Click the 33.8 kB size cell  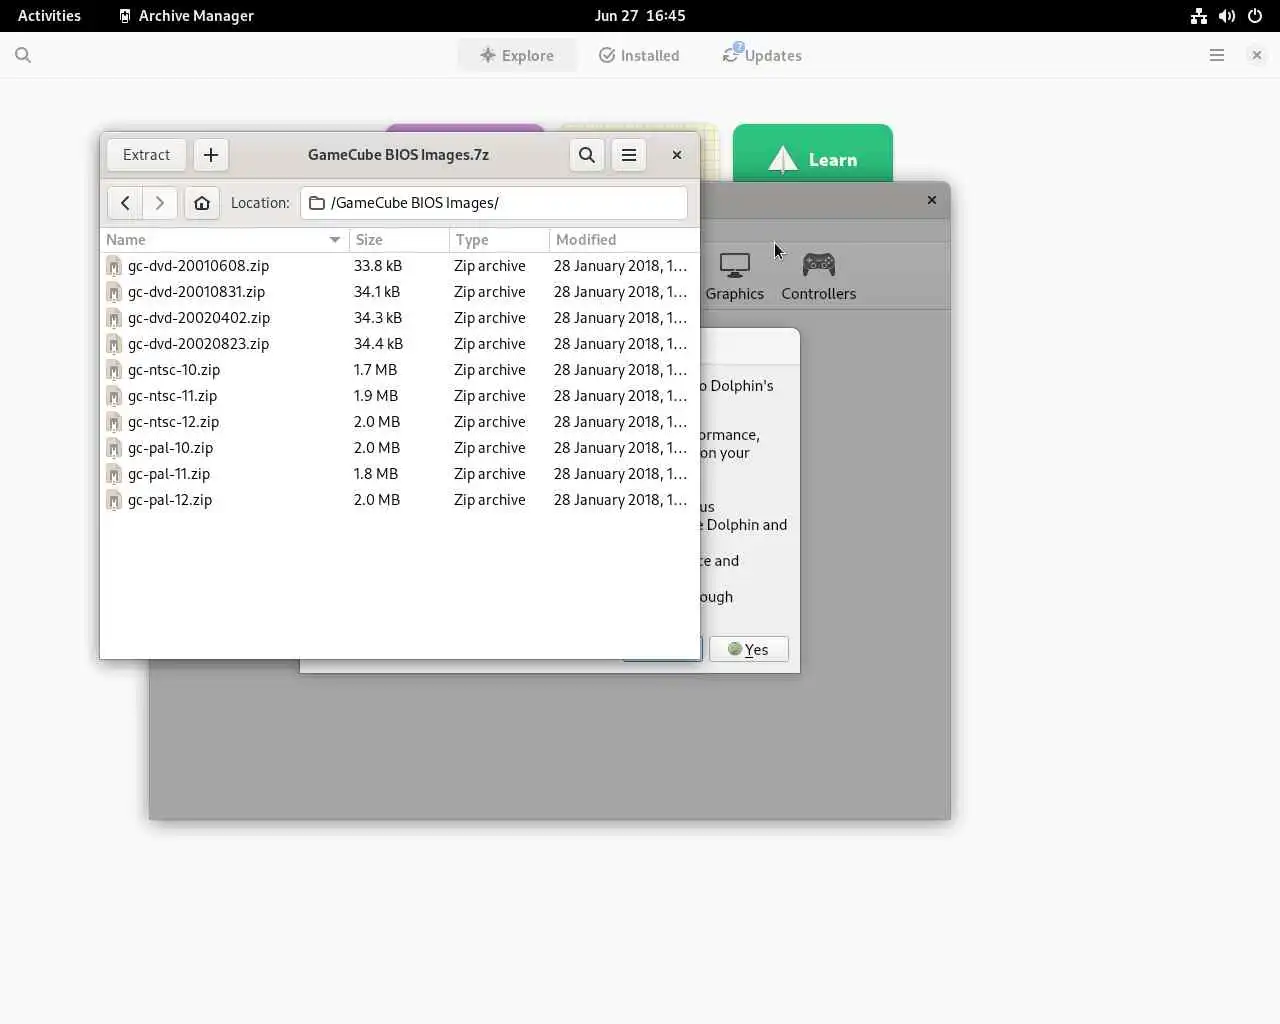click(377, 266)
